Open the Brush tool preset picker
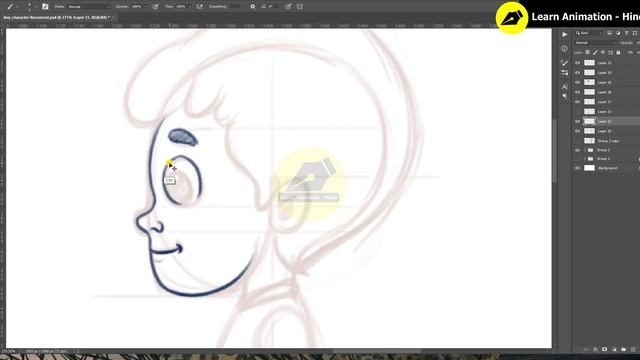Viewport: 640px width, 360px height. coord(12,7)
